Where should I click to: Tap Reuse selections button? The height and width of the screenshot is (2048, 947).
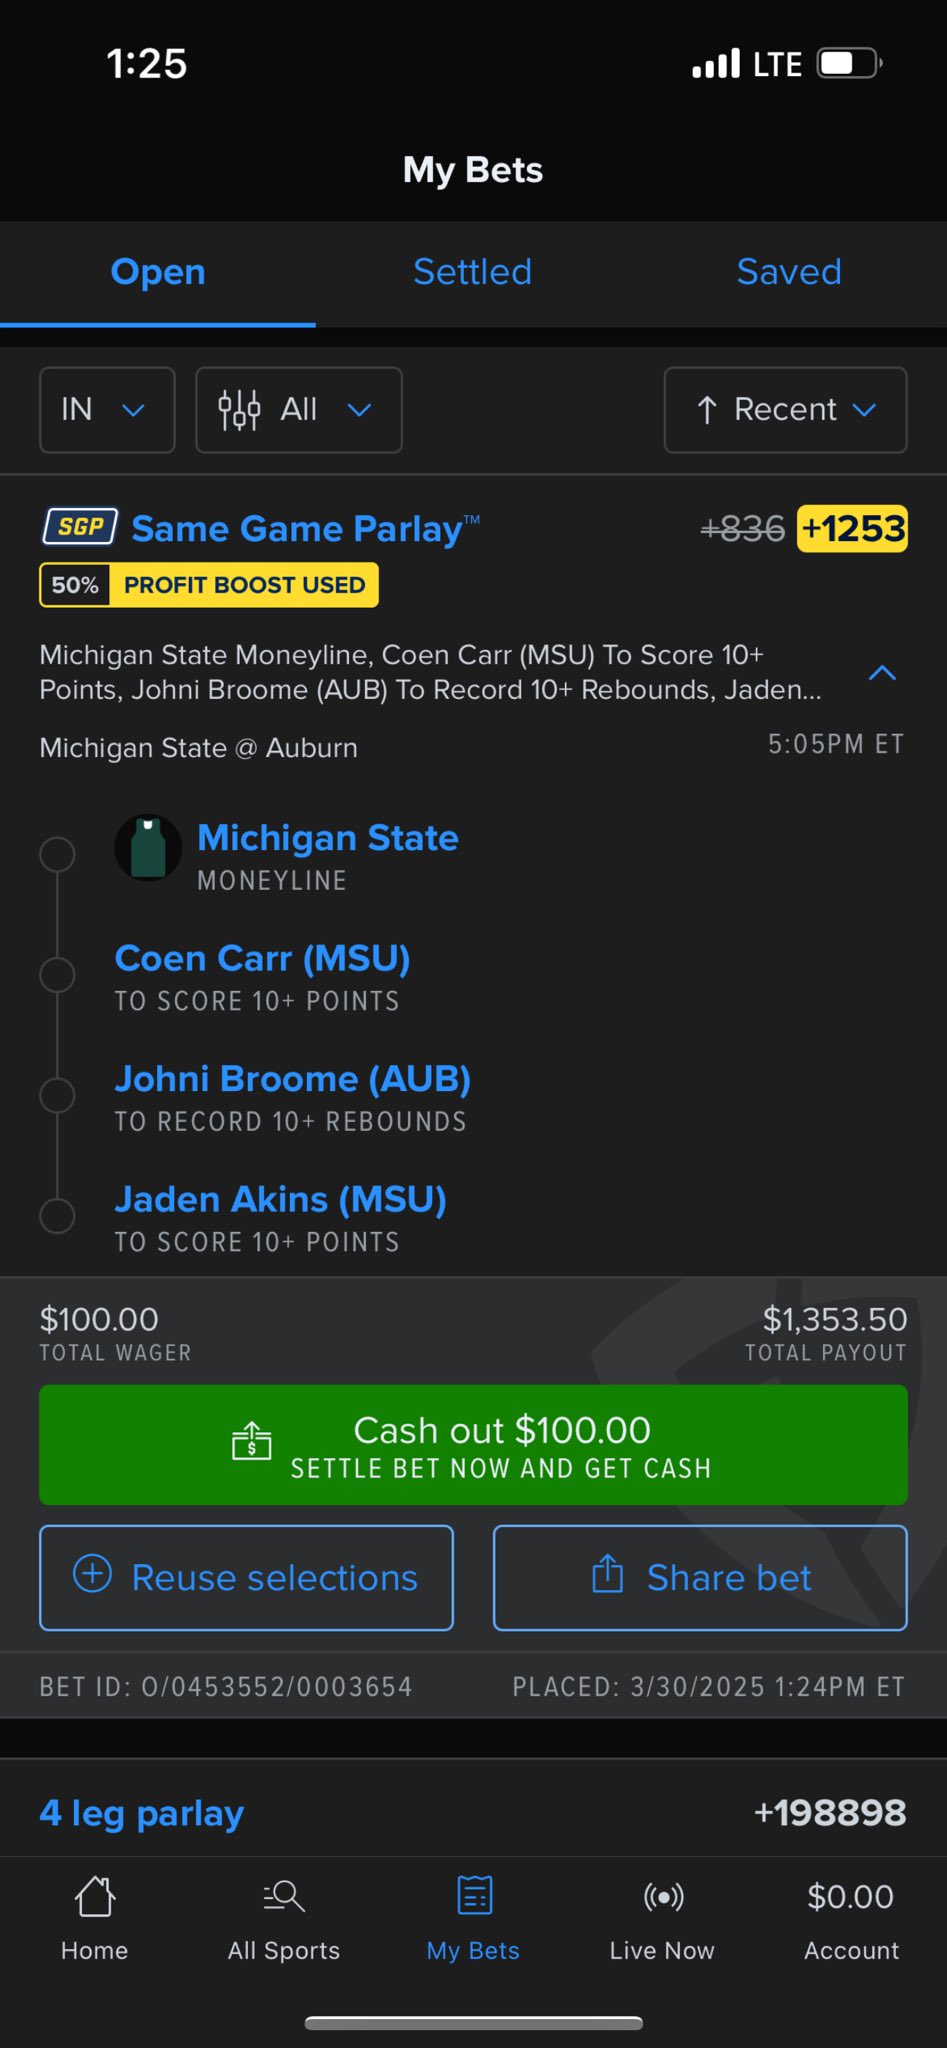tap(246, 1577)
